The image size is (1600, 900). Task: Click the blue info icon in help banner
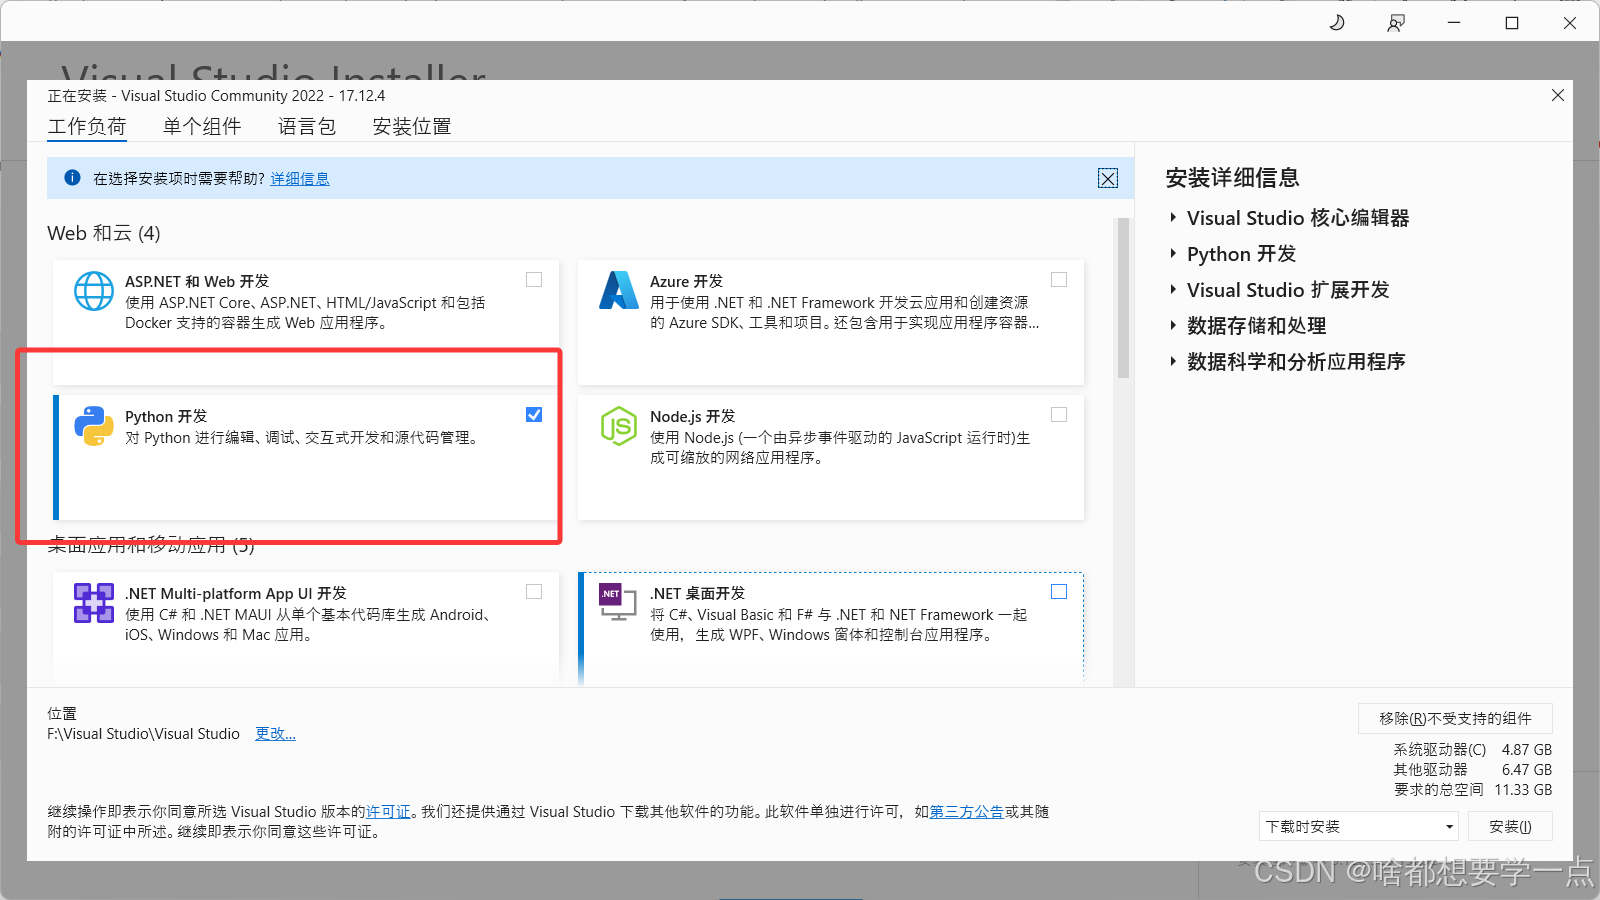[72, 178]
